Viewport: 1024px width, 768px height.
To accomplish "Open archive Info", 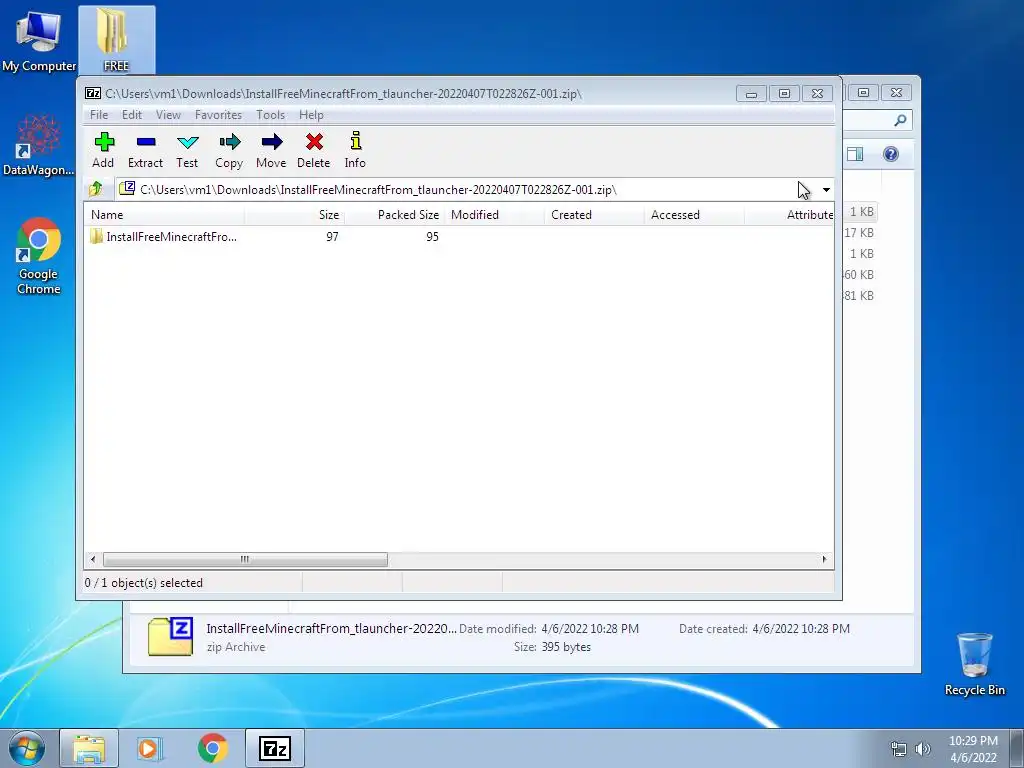I will coord(355,150).
